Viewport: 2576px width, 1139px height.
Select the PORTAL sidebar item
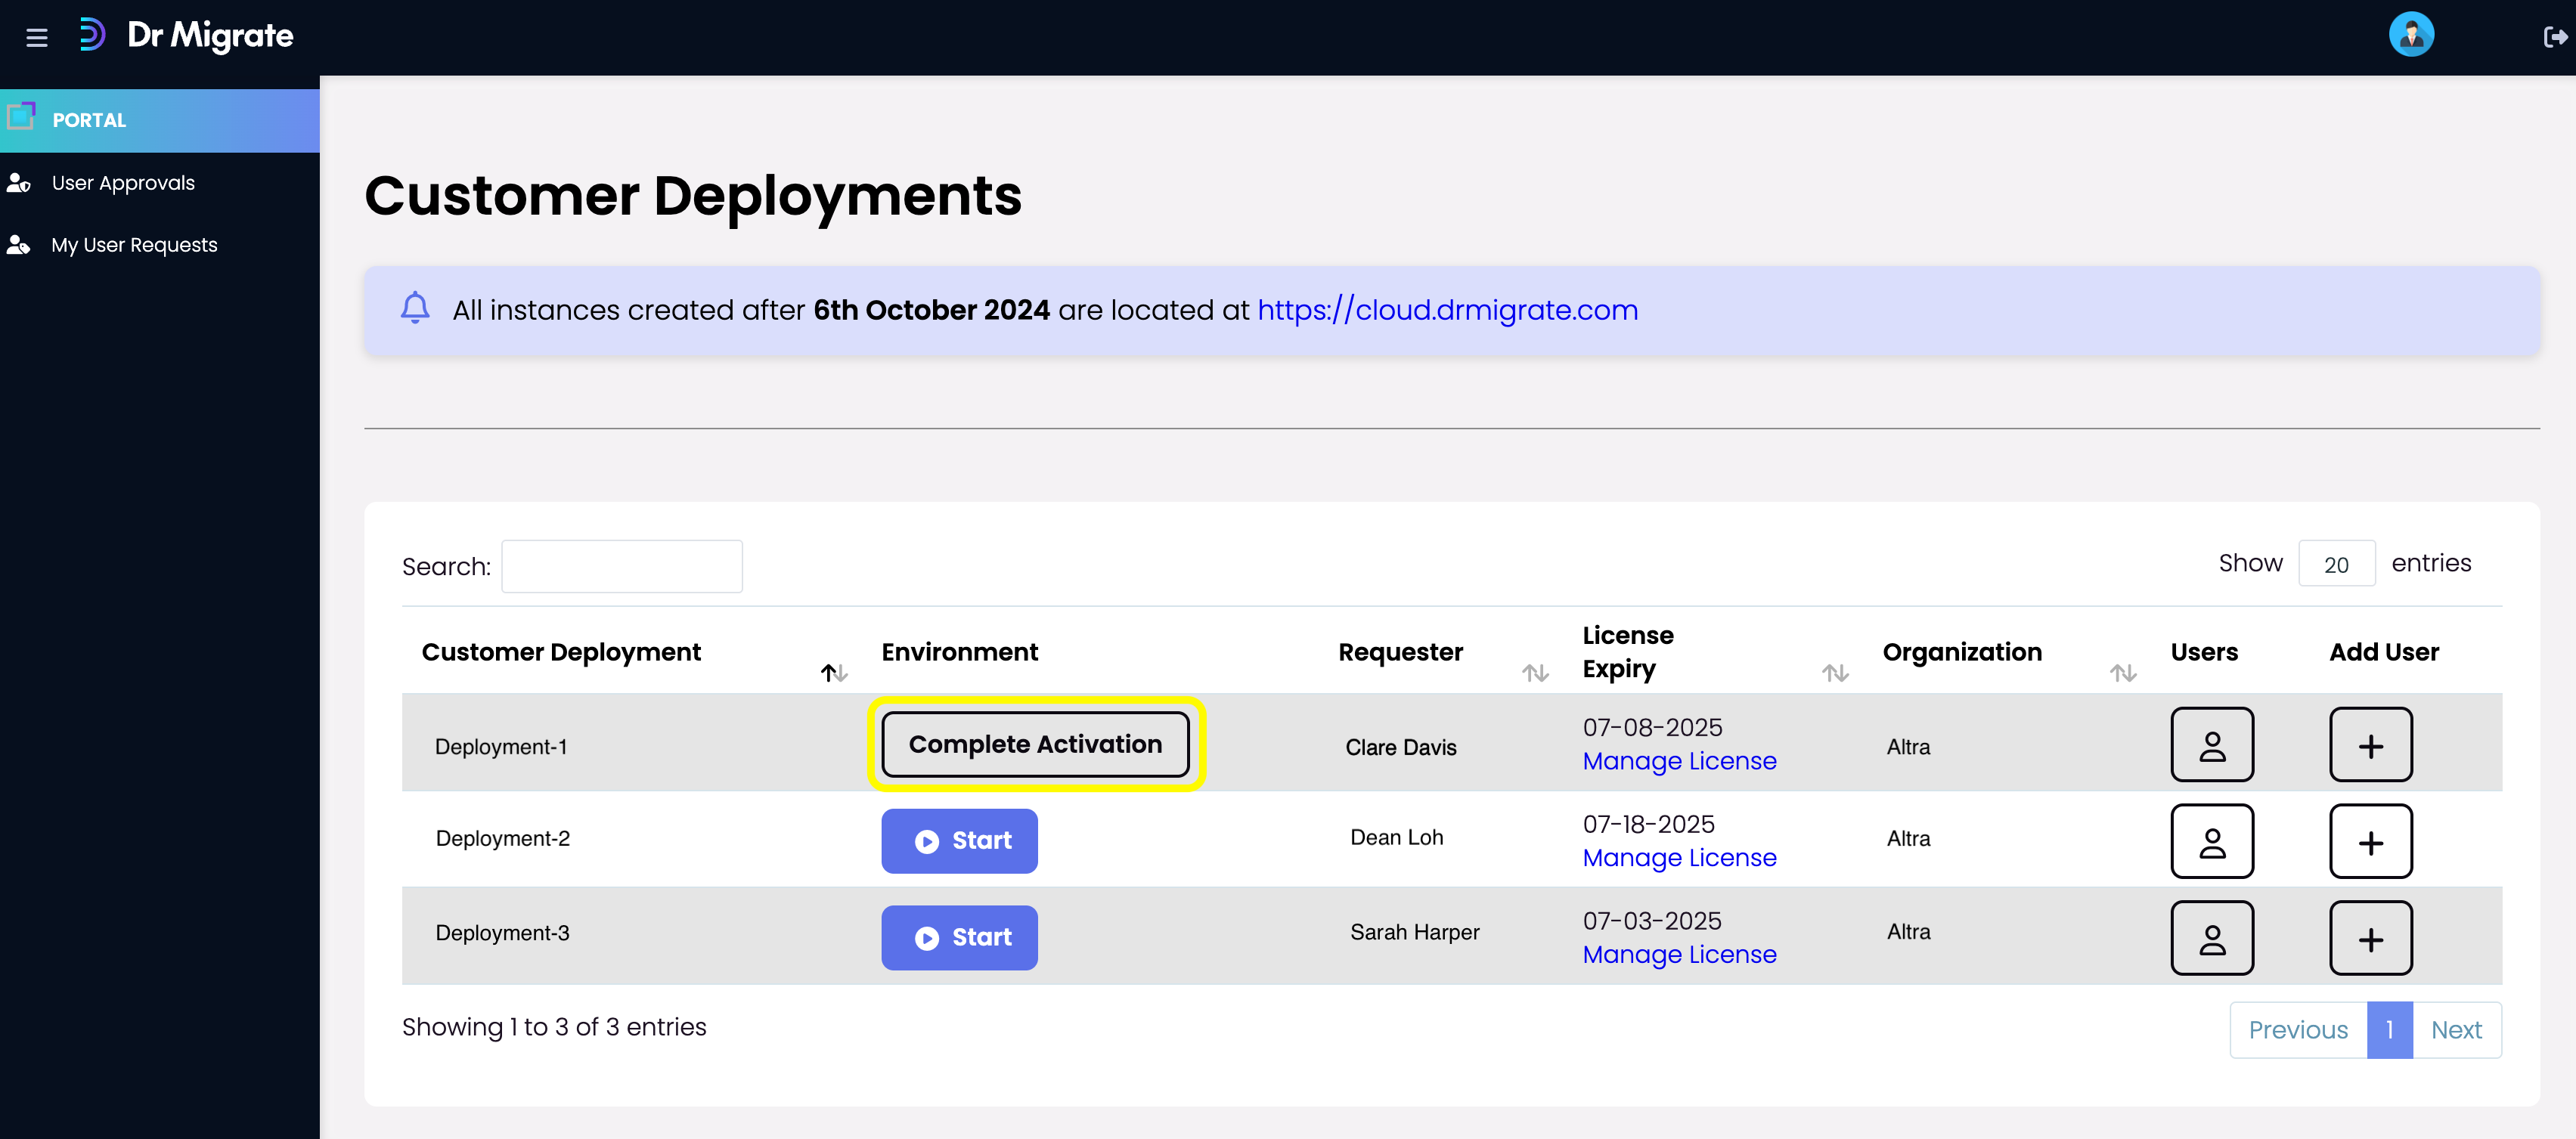[x=160, y=120]
